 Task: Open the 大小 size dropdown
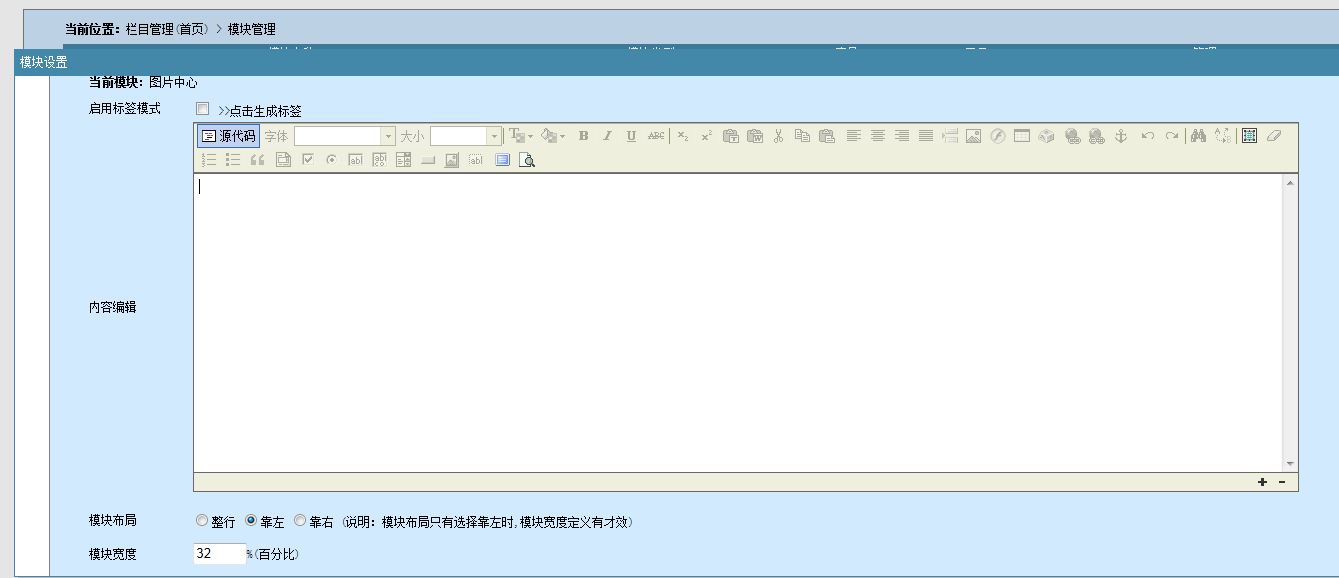point(465,136)
